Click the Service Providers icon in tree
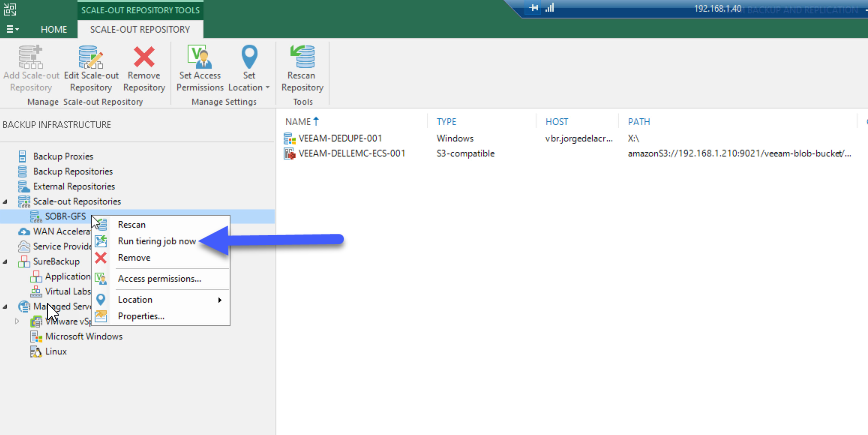This screenshot has width=868, height=435. [x=24, y=246]
